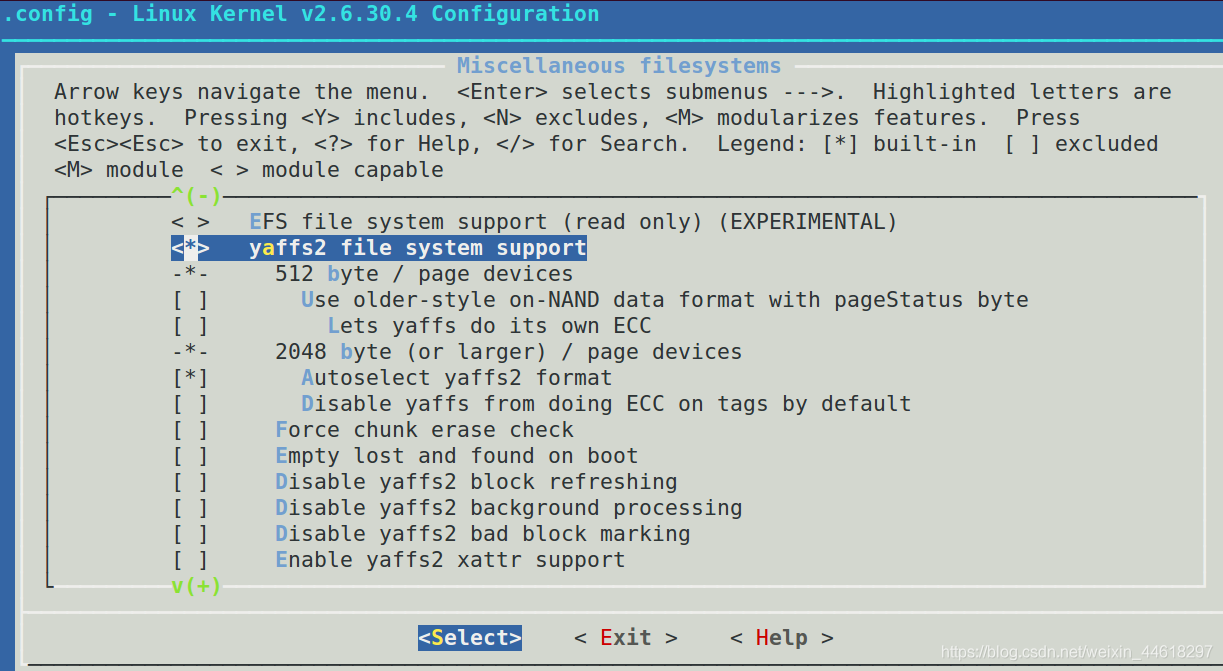Select 2048 byte (or larger) page devices

click(x=508, y=352)
